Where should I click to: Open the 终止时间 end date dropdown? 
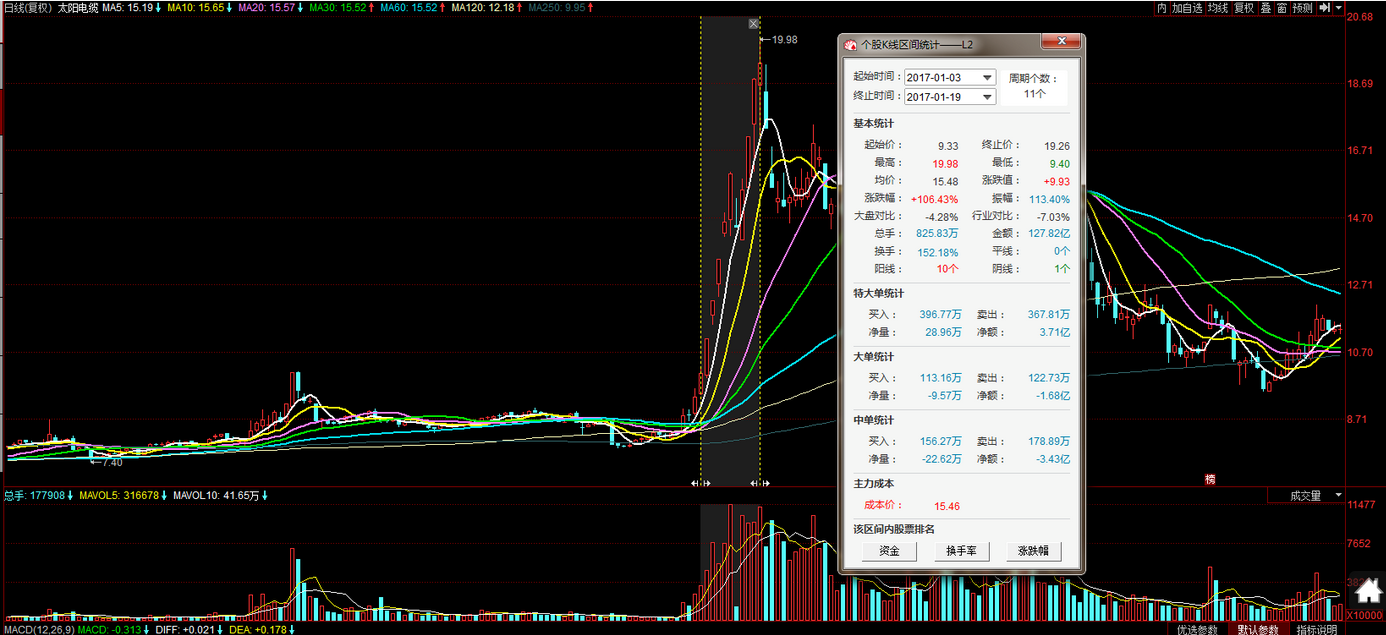point(987,97)
